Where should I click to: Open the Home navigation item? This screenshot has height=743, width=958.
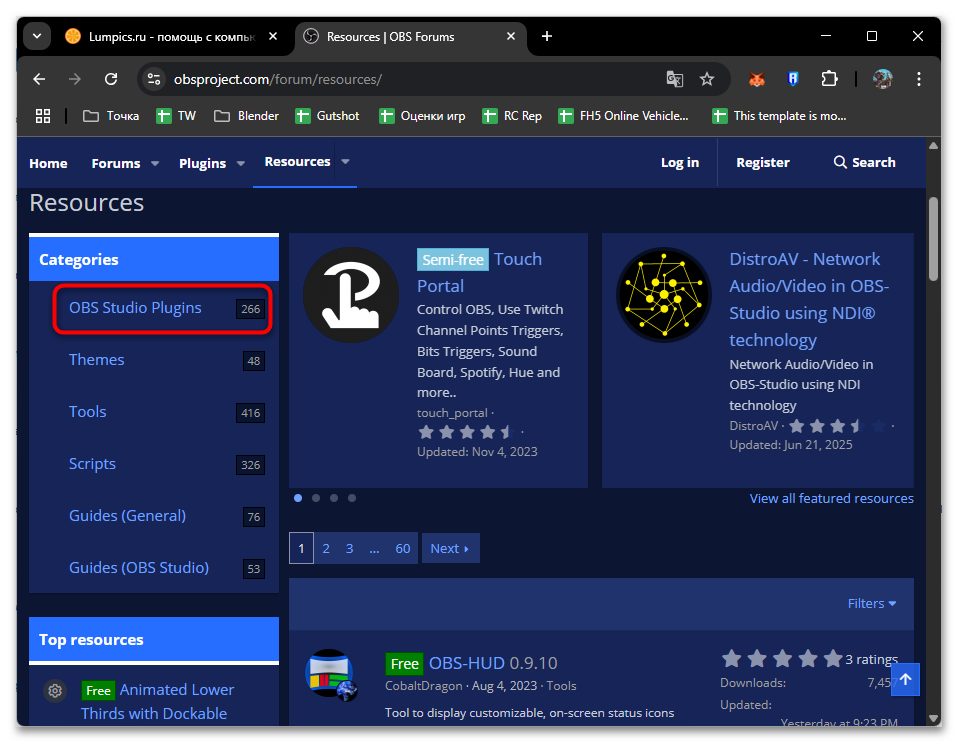[x=48, y=163]
